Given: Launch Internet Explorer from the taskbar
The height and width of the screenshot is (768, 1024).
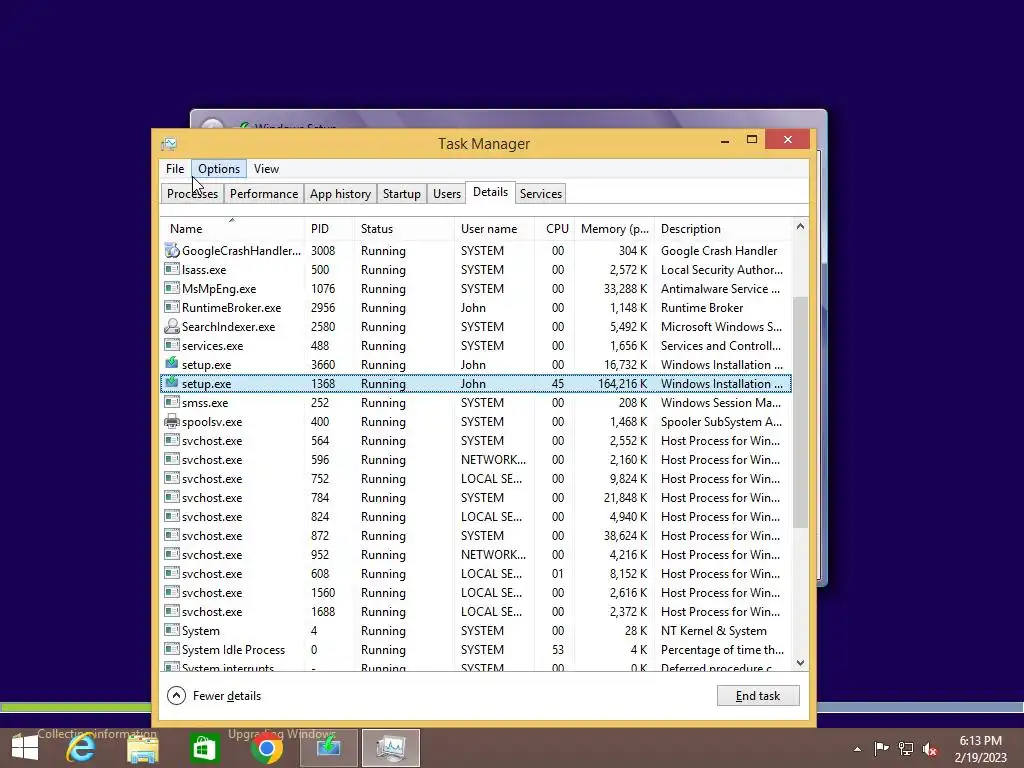Looking at the screenshot, I should click(81, 748).
